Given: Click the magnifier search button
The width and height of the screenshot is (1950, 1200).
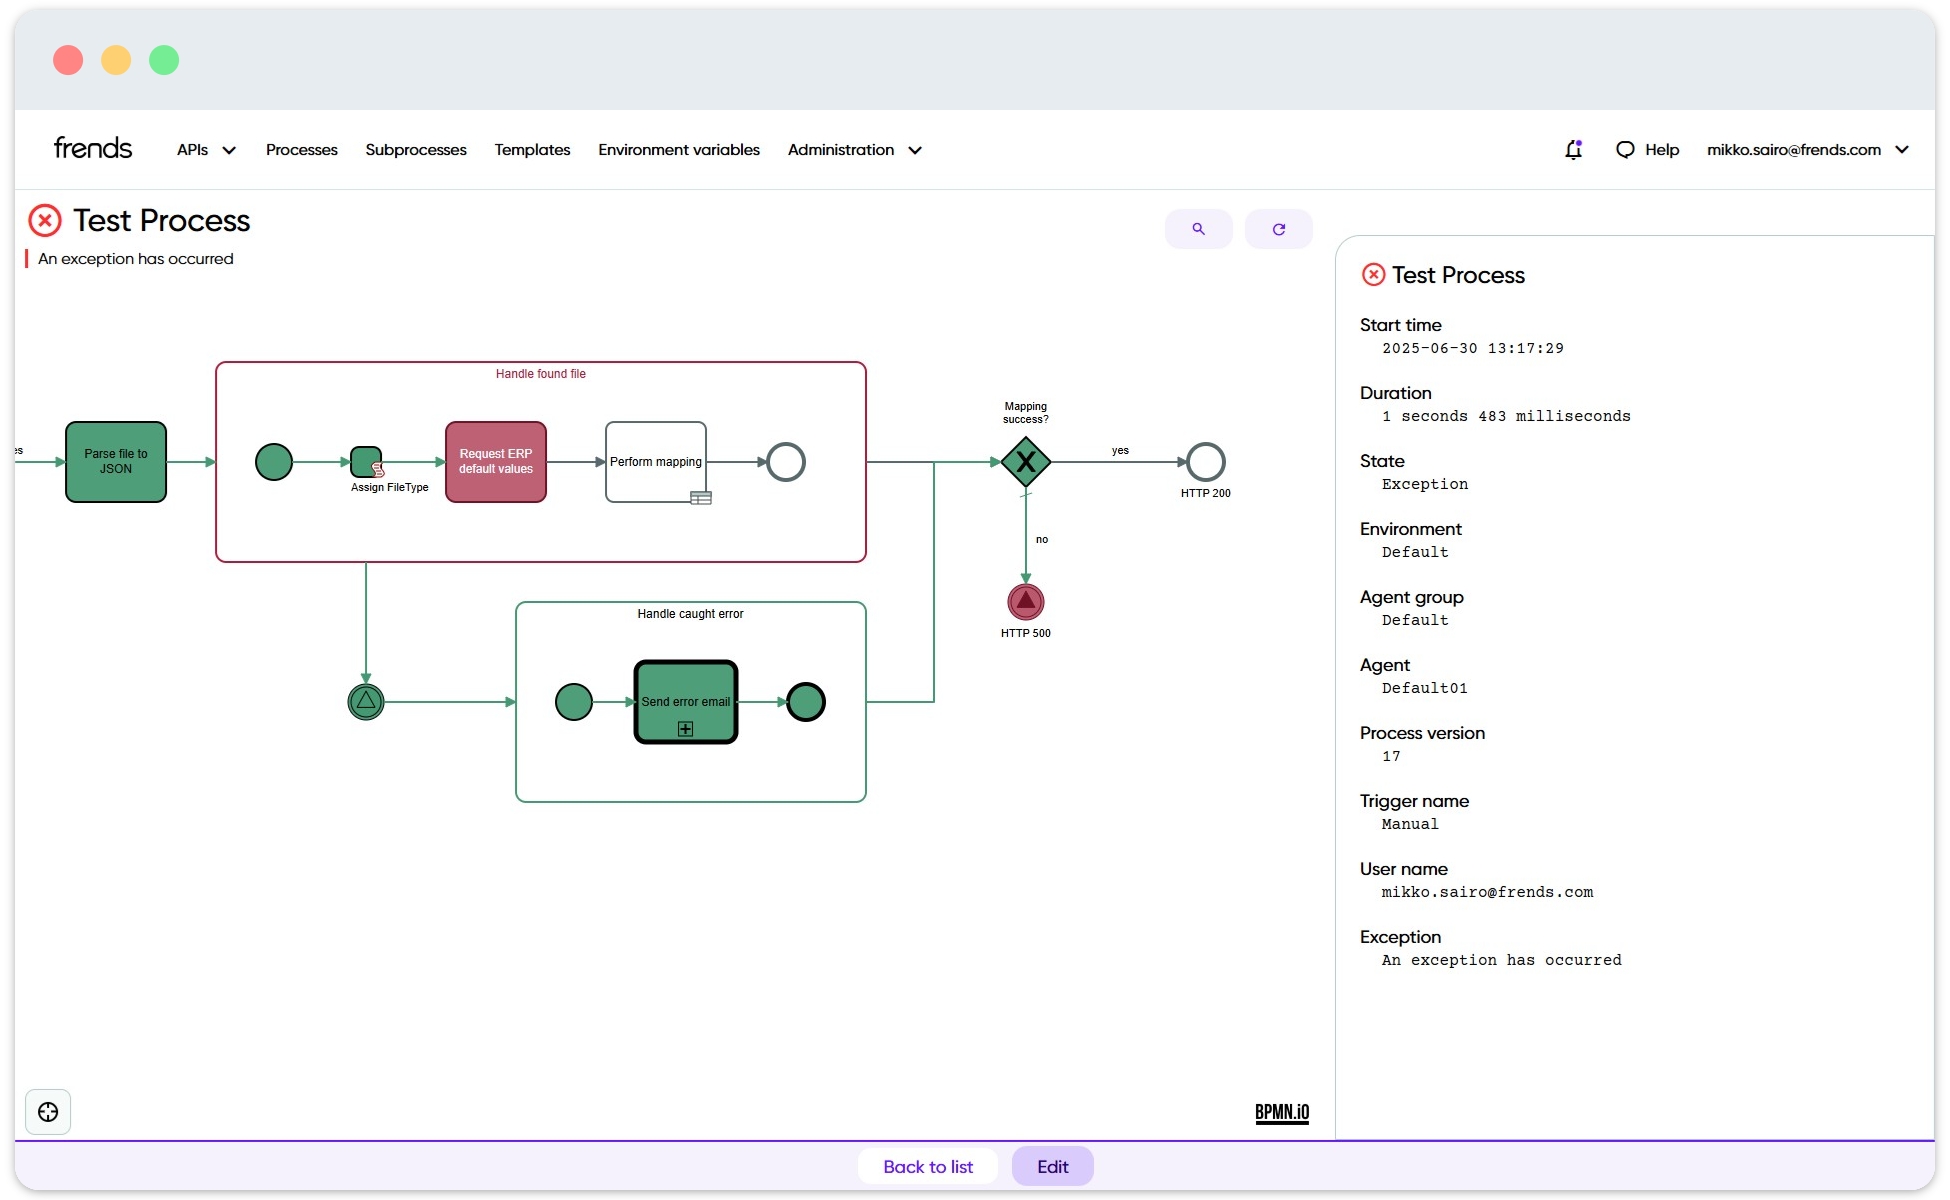Looking at the screenshot, I should (1198, 229).
